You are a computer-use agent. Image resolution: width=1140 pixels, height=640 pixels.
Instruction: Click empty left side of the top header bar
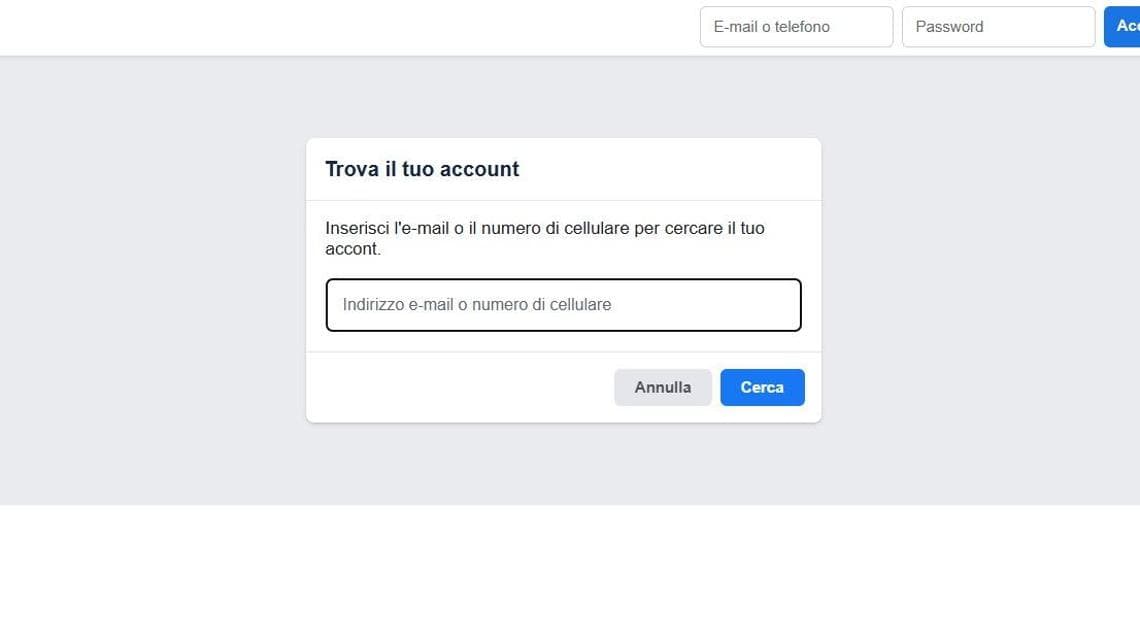(300, 27)
